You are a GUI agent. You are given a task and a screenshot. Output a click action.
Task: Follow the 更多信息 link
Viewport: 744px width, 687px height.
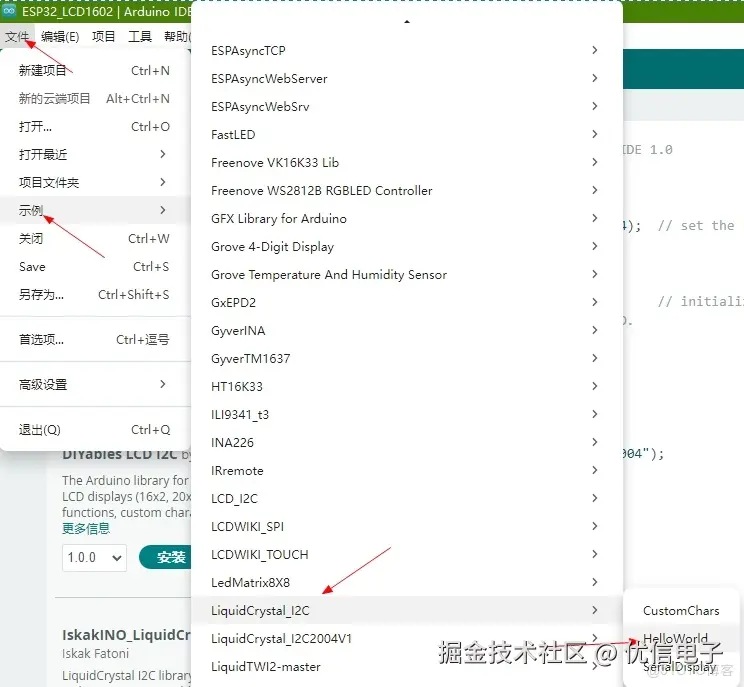click(86, 529)
